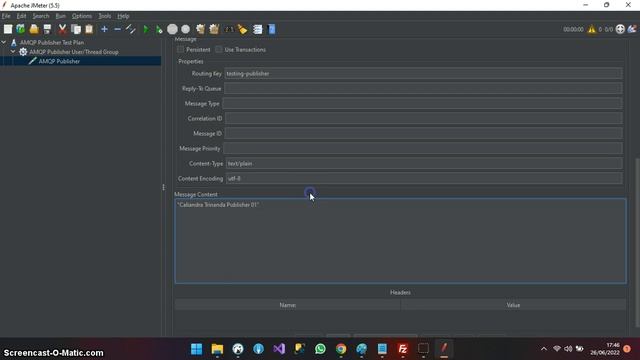
Task: Click the Message Type field
Action: pos(422,104)
